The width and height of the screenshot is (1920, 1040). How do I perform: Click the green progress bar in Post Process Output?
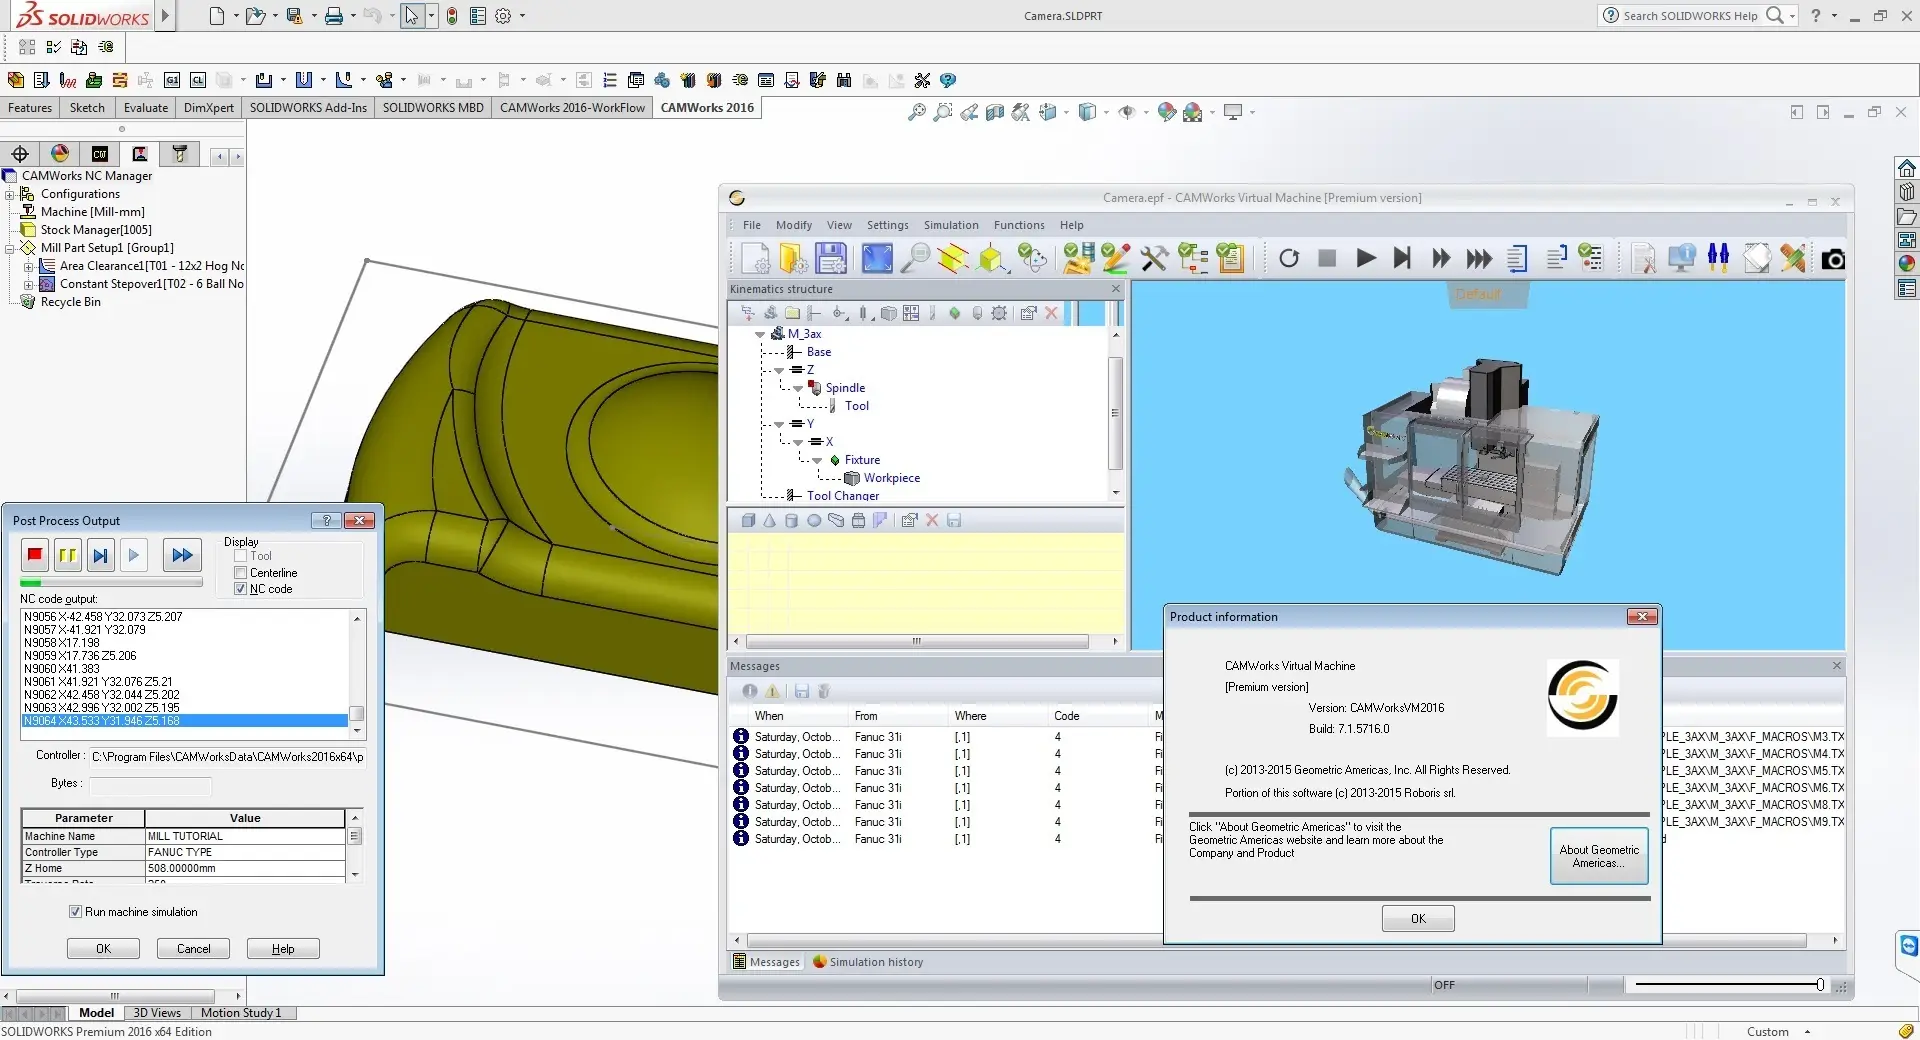pos(111,582)
